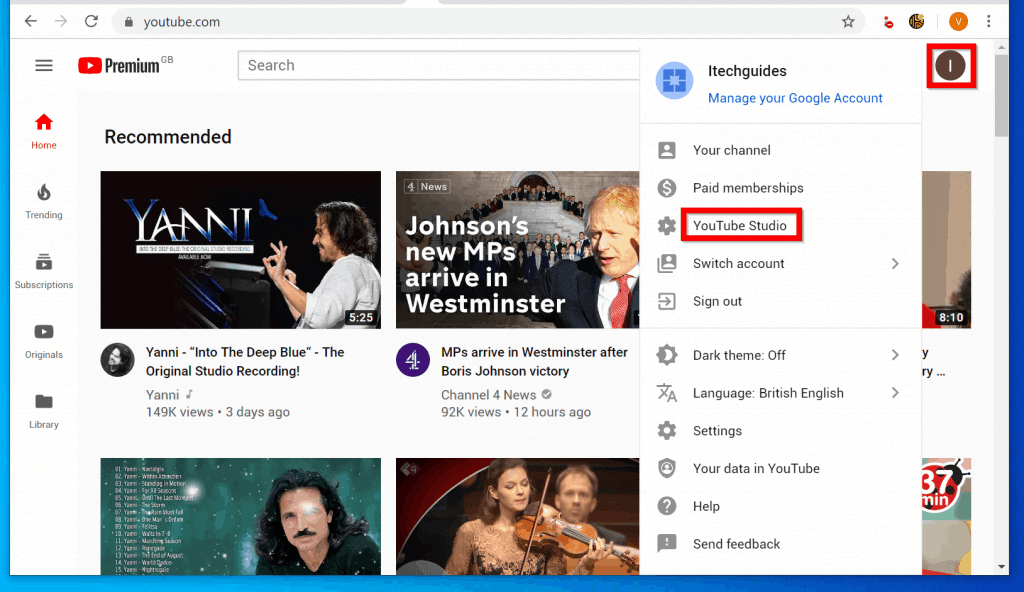Click the basketball extension icon in toolbar
Image resolution: width=1024 pixels, height=592 pixels.
tap(917, 22)
